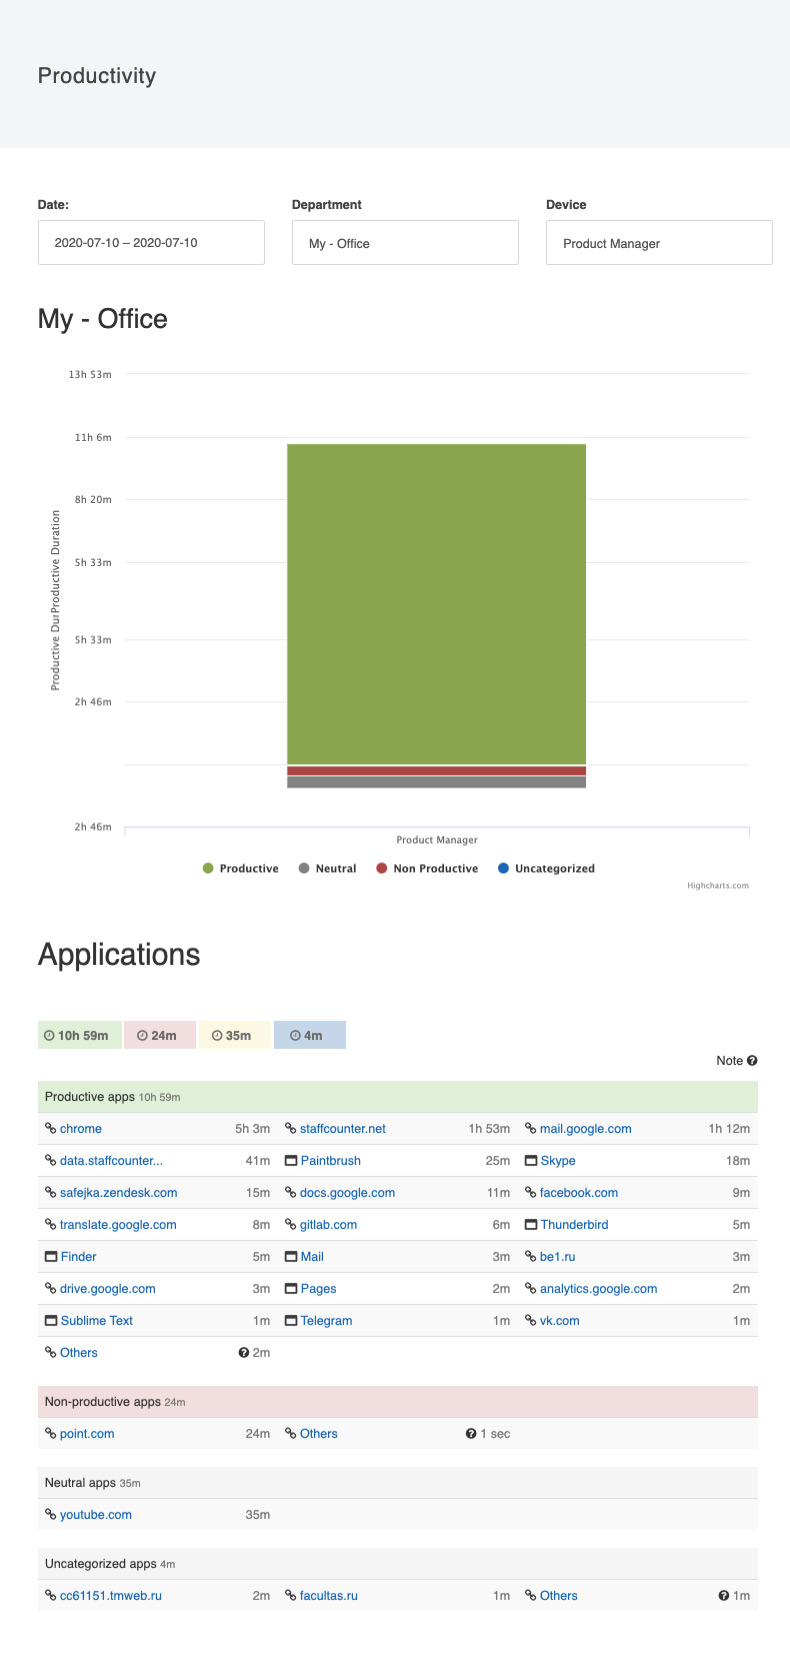Open docs.google.com link
The image size is (790, 1656).
[347, 1193]
